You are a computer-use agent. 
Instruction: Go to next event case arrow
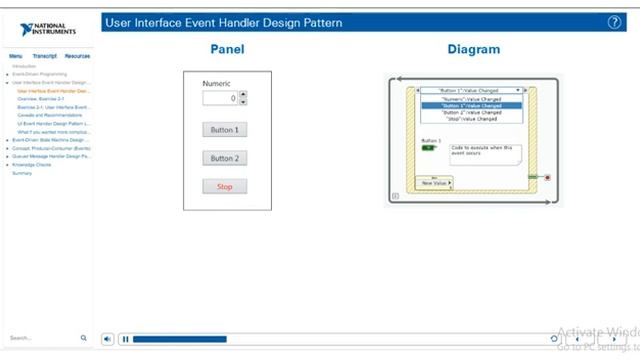coord(525,90)
